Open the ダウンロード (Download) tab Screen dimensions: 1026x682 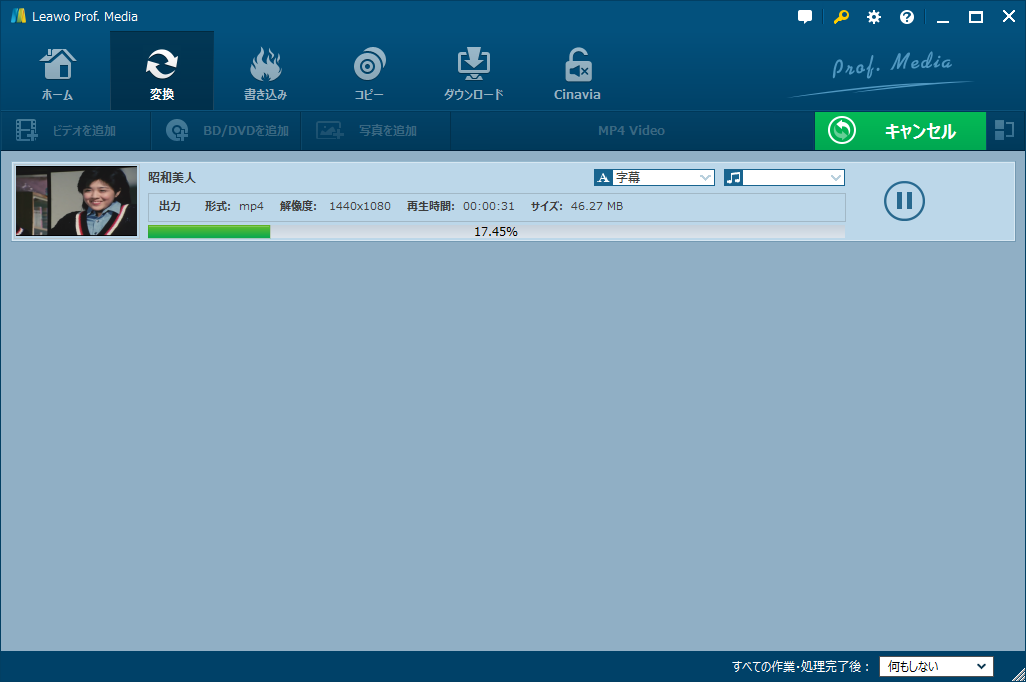[x=473, y=72]
